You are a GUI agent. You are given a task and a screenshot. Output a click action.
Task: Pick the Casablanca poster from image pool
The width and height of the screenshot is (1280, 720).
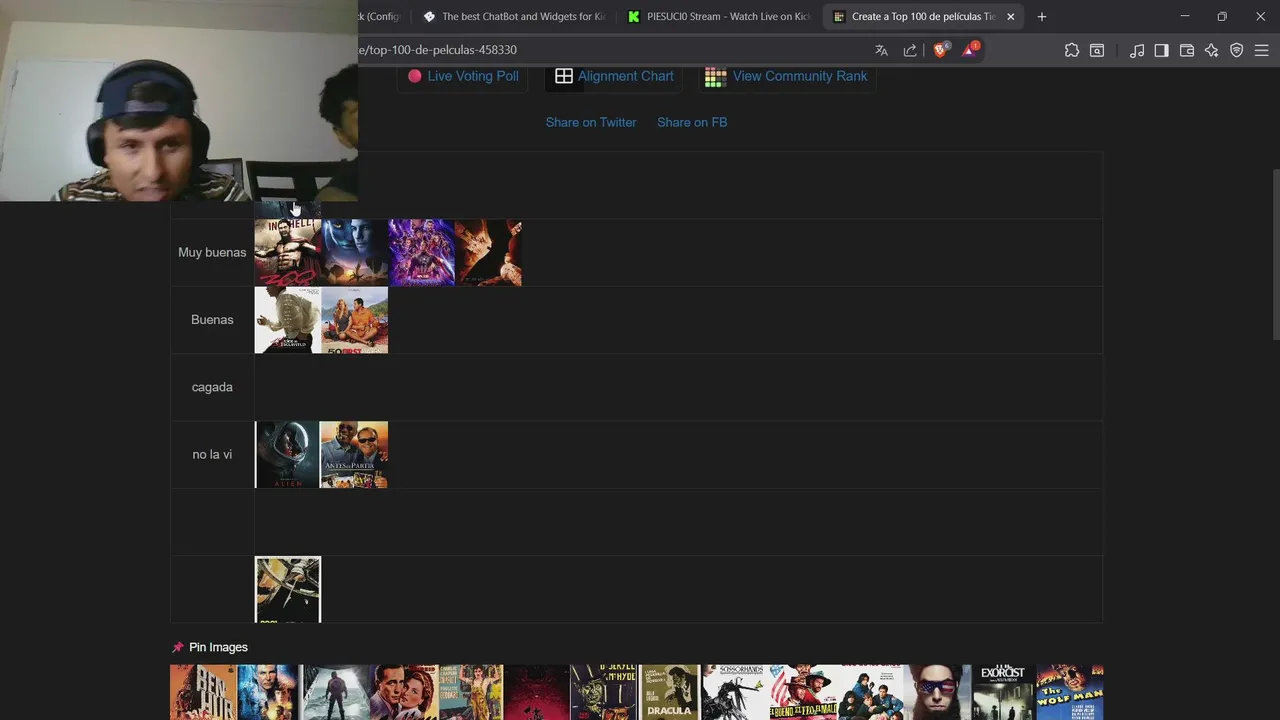[x=403, y=692]
